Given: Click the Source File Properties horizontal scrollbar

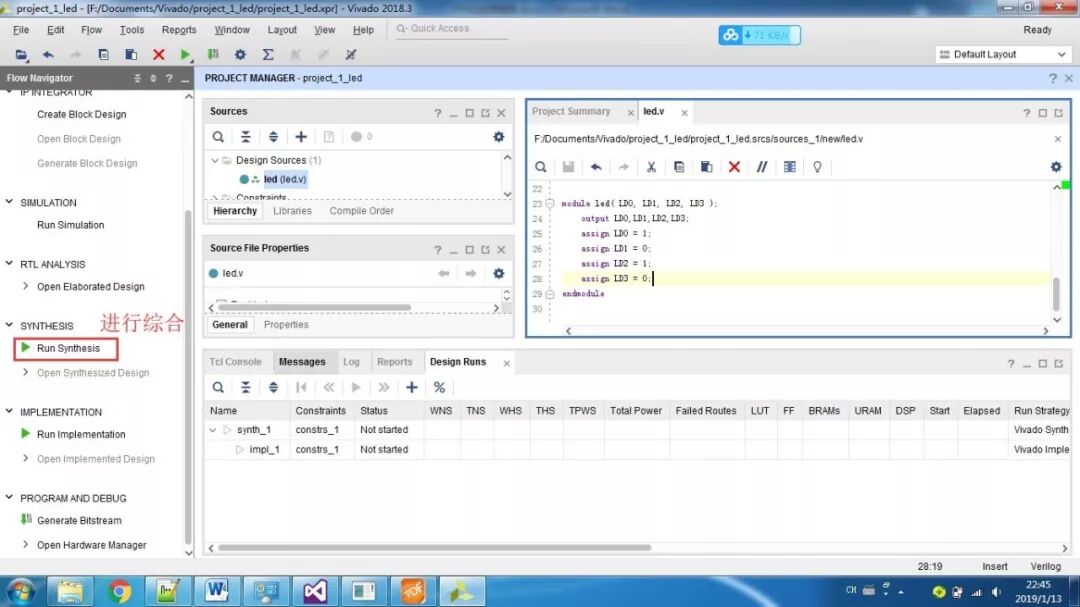Looking at the screenshot, I should click(314, 308).
